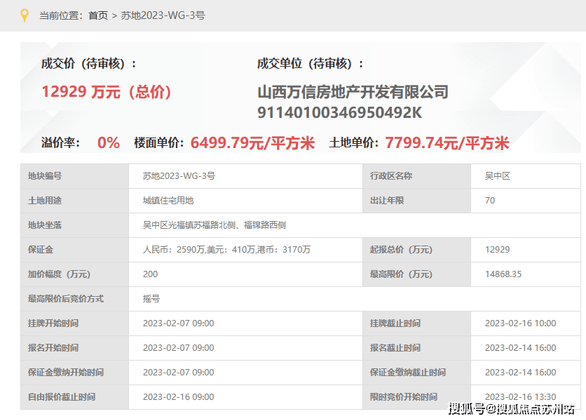Click the land unit price 7799.74元/平方米
586x420 pixels.
click(447, 143)
